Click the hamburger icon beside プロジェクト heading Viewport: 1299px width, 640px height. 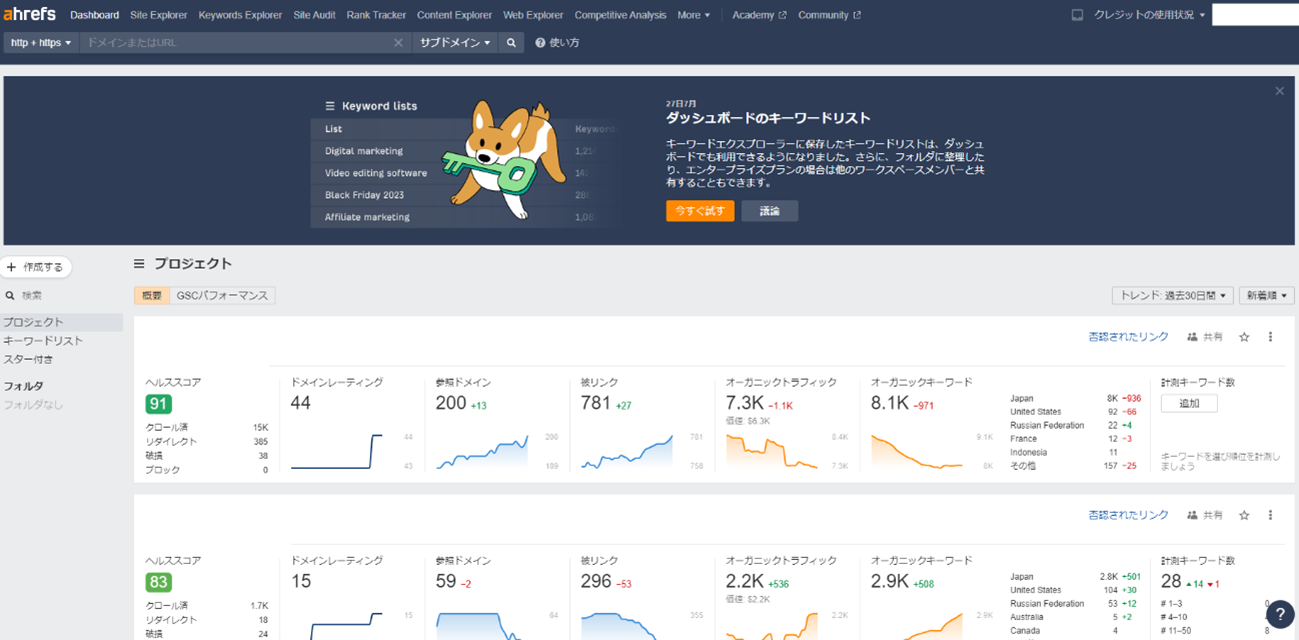point(139,263)
